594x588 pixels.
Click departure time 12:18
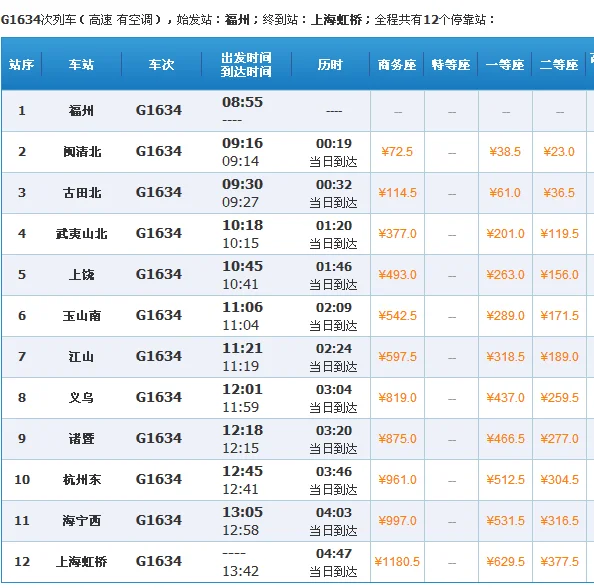point(242,430)
